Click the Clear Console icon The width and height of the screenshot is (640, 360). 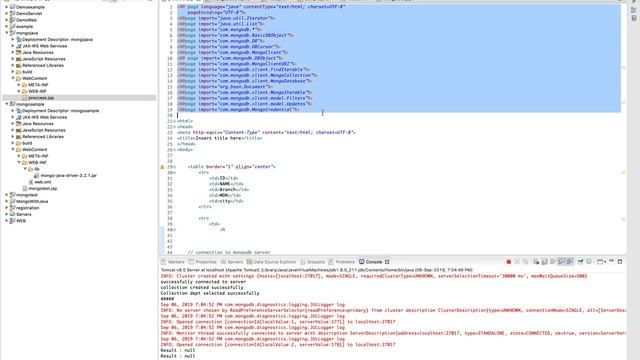click(x=536, y=262)
